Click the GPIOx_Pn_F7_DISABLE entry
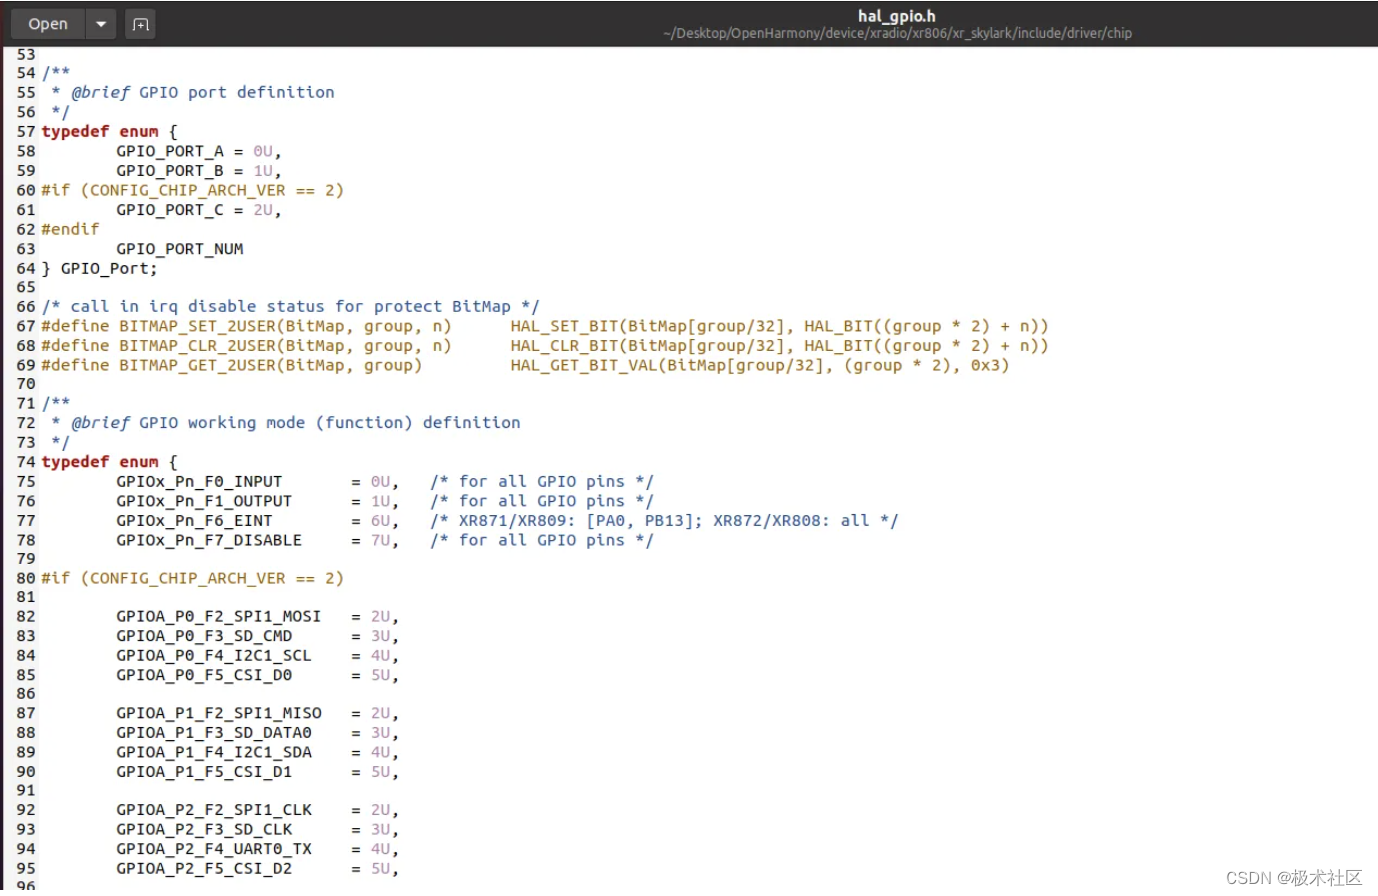This screenshot has height=896, width=1378. tap(209, 540)
